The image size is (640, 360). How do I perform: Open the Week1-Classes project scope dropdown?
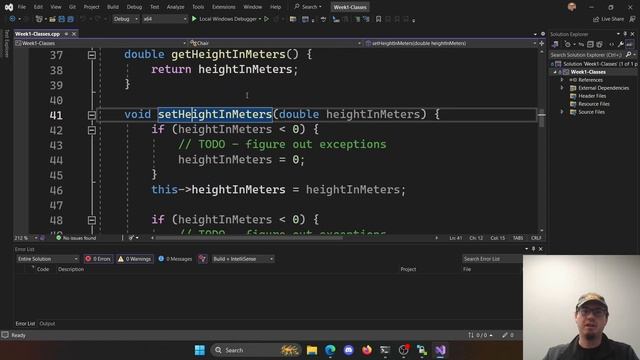click(101, 43)
